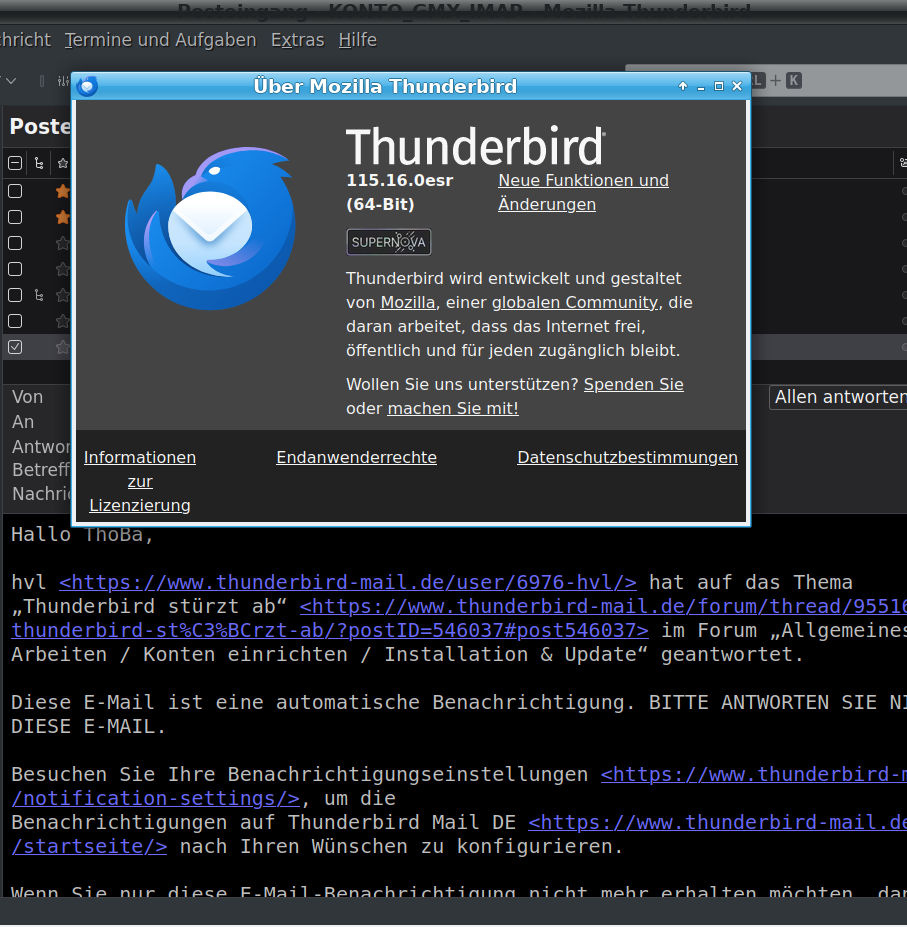Toggle the select-all checkbox in the list header
This screenshot has height=927, width=907.
click(15, 163)
